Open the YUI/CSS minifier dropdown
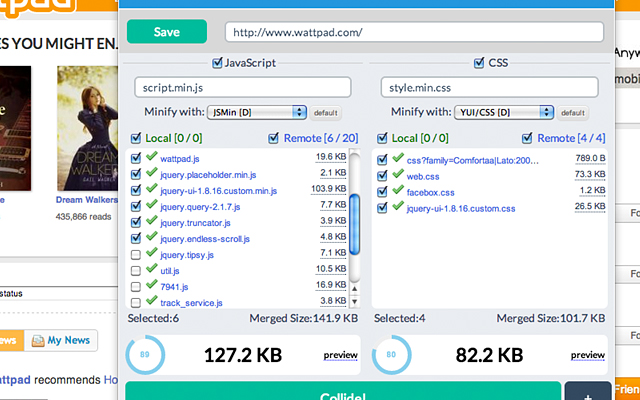Screen dimensions: 640x400 point(504,112)
